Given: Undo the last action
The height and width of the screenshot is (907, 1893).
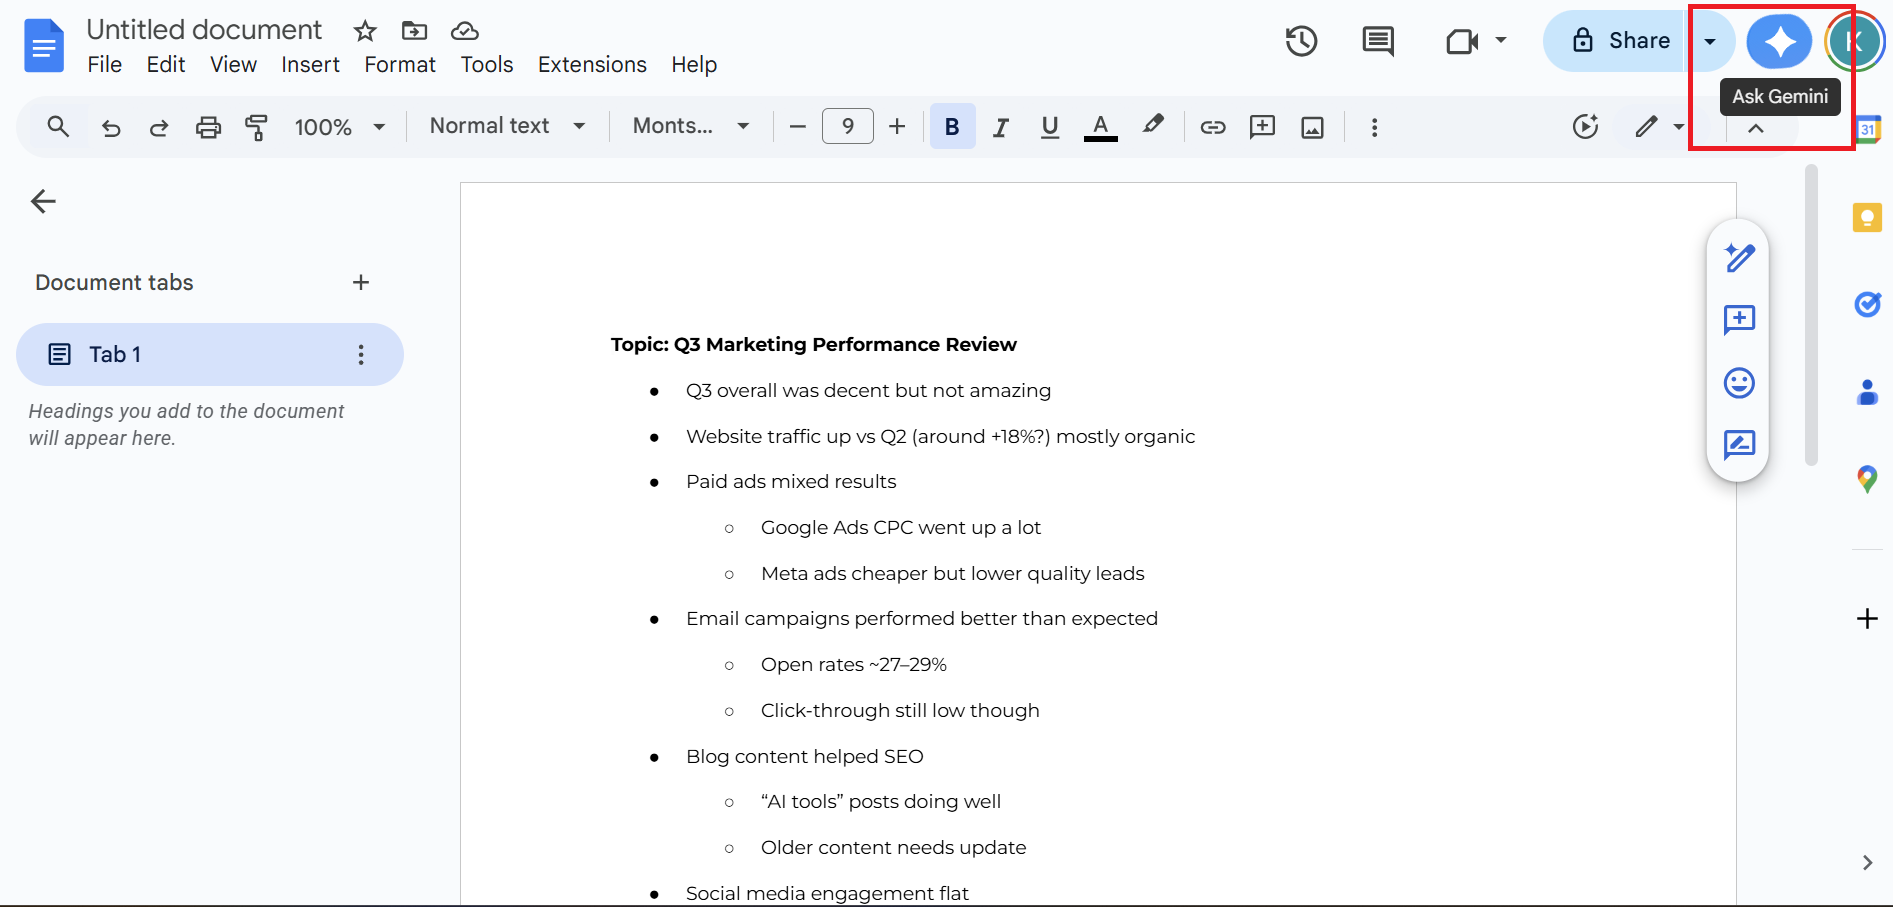Looking at the screenshot, I should (111, 127).
